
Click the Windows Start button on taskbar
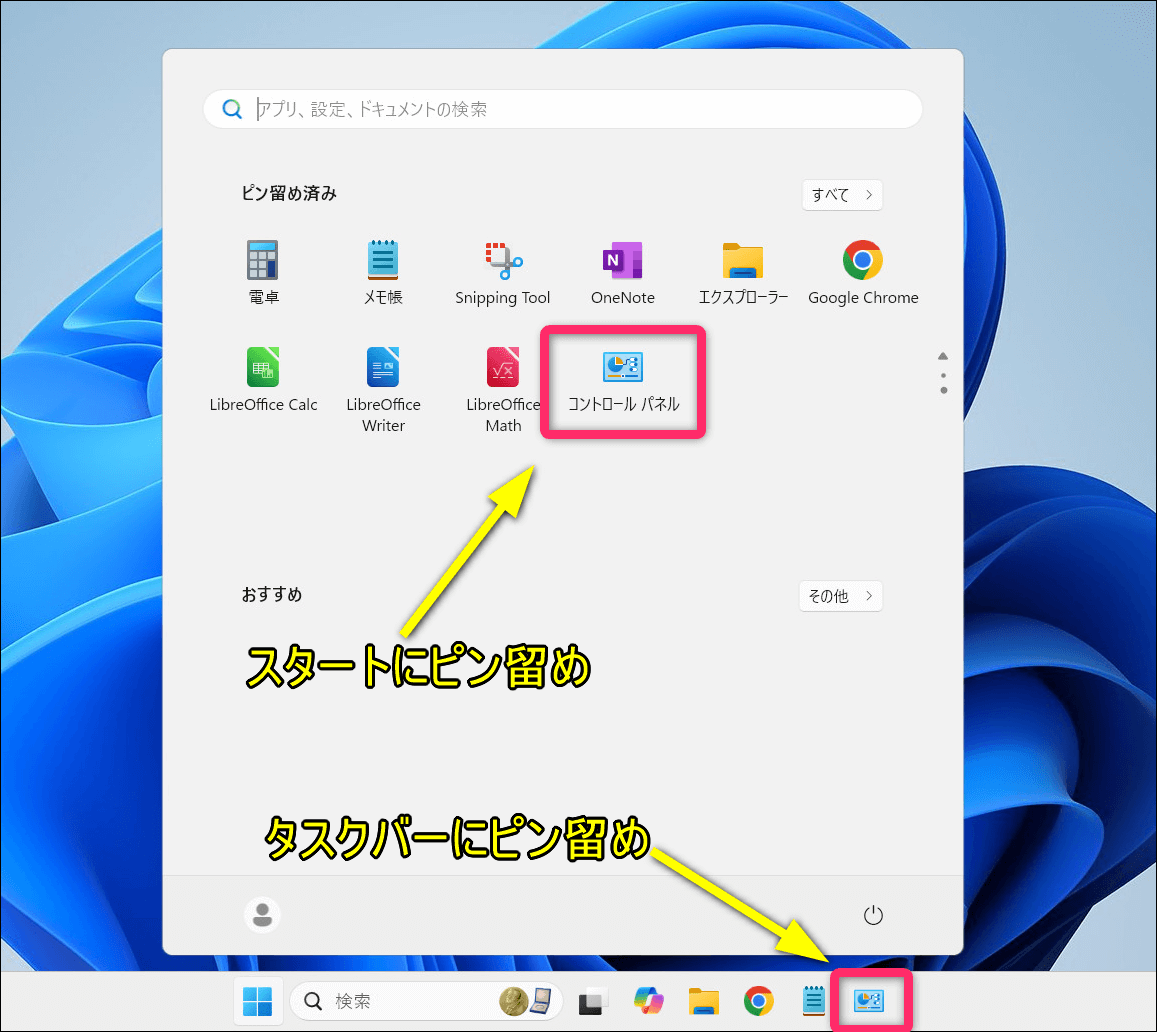coord(258,1001)
